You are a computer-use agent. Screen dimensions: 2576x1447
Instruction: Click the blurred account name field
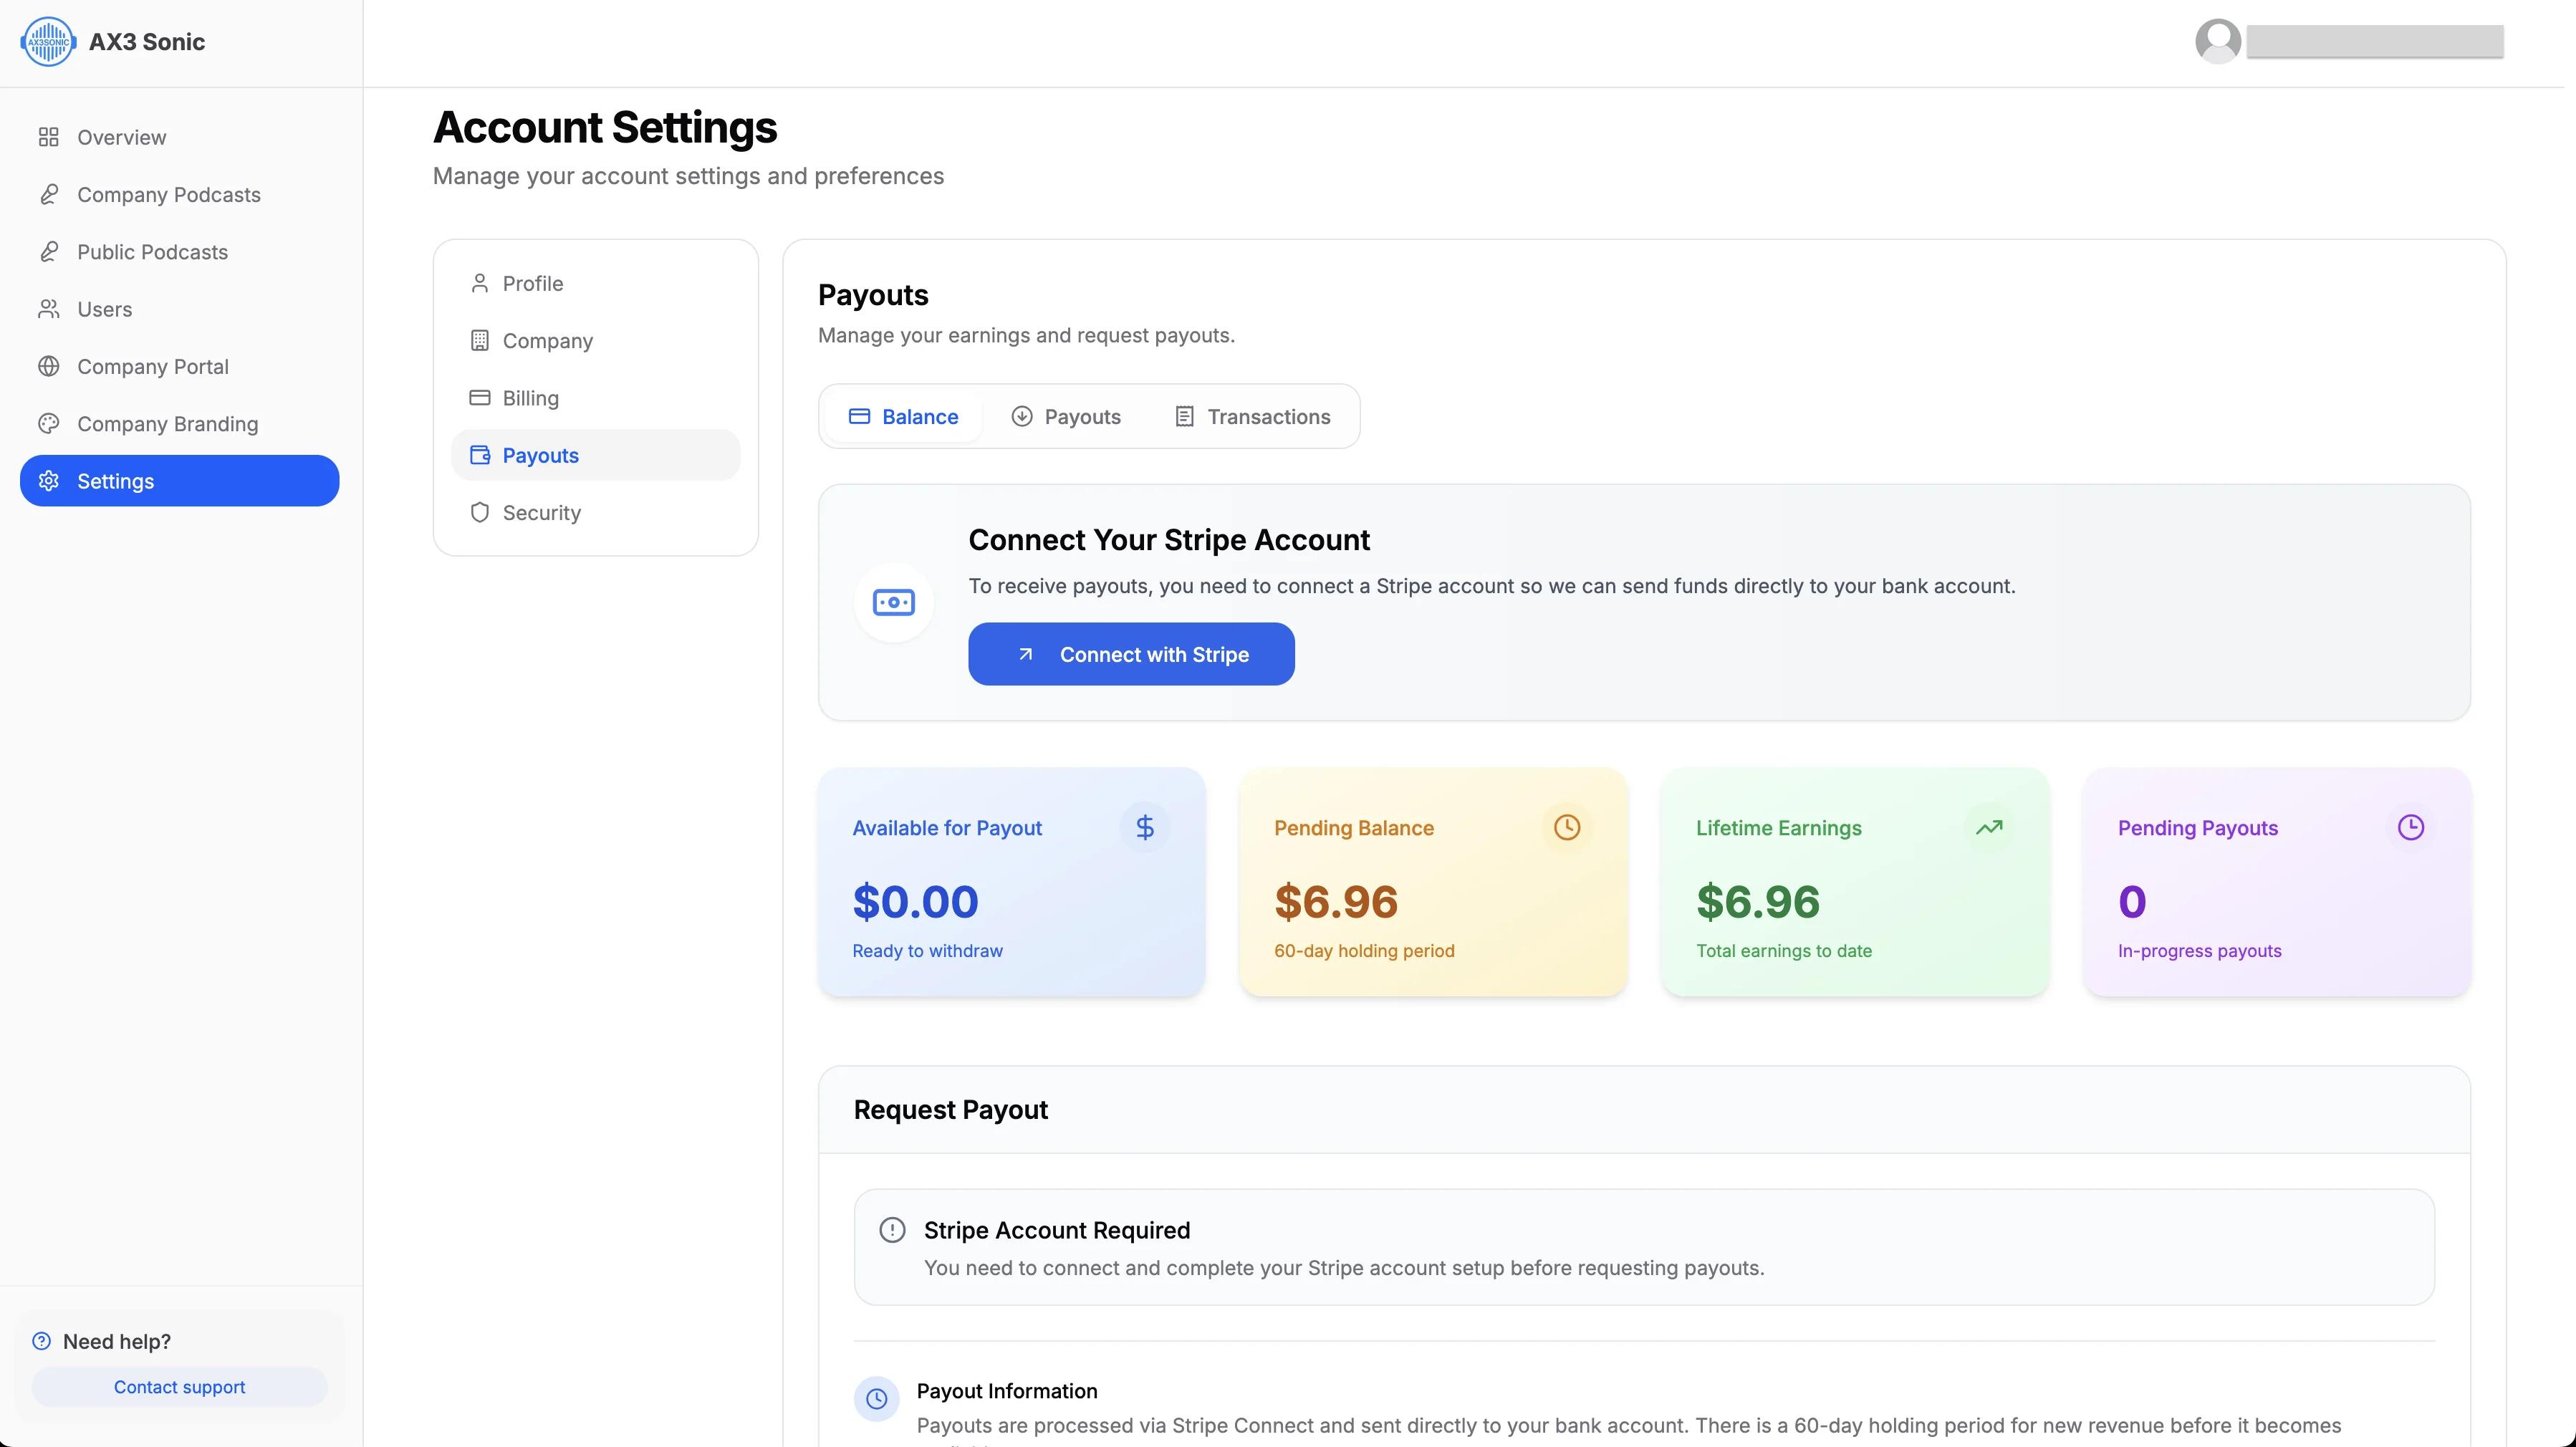2375,42
